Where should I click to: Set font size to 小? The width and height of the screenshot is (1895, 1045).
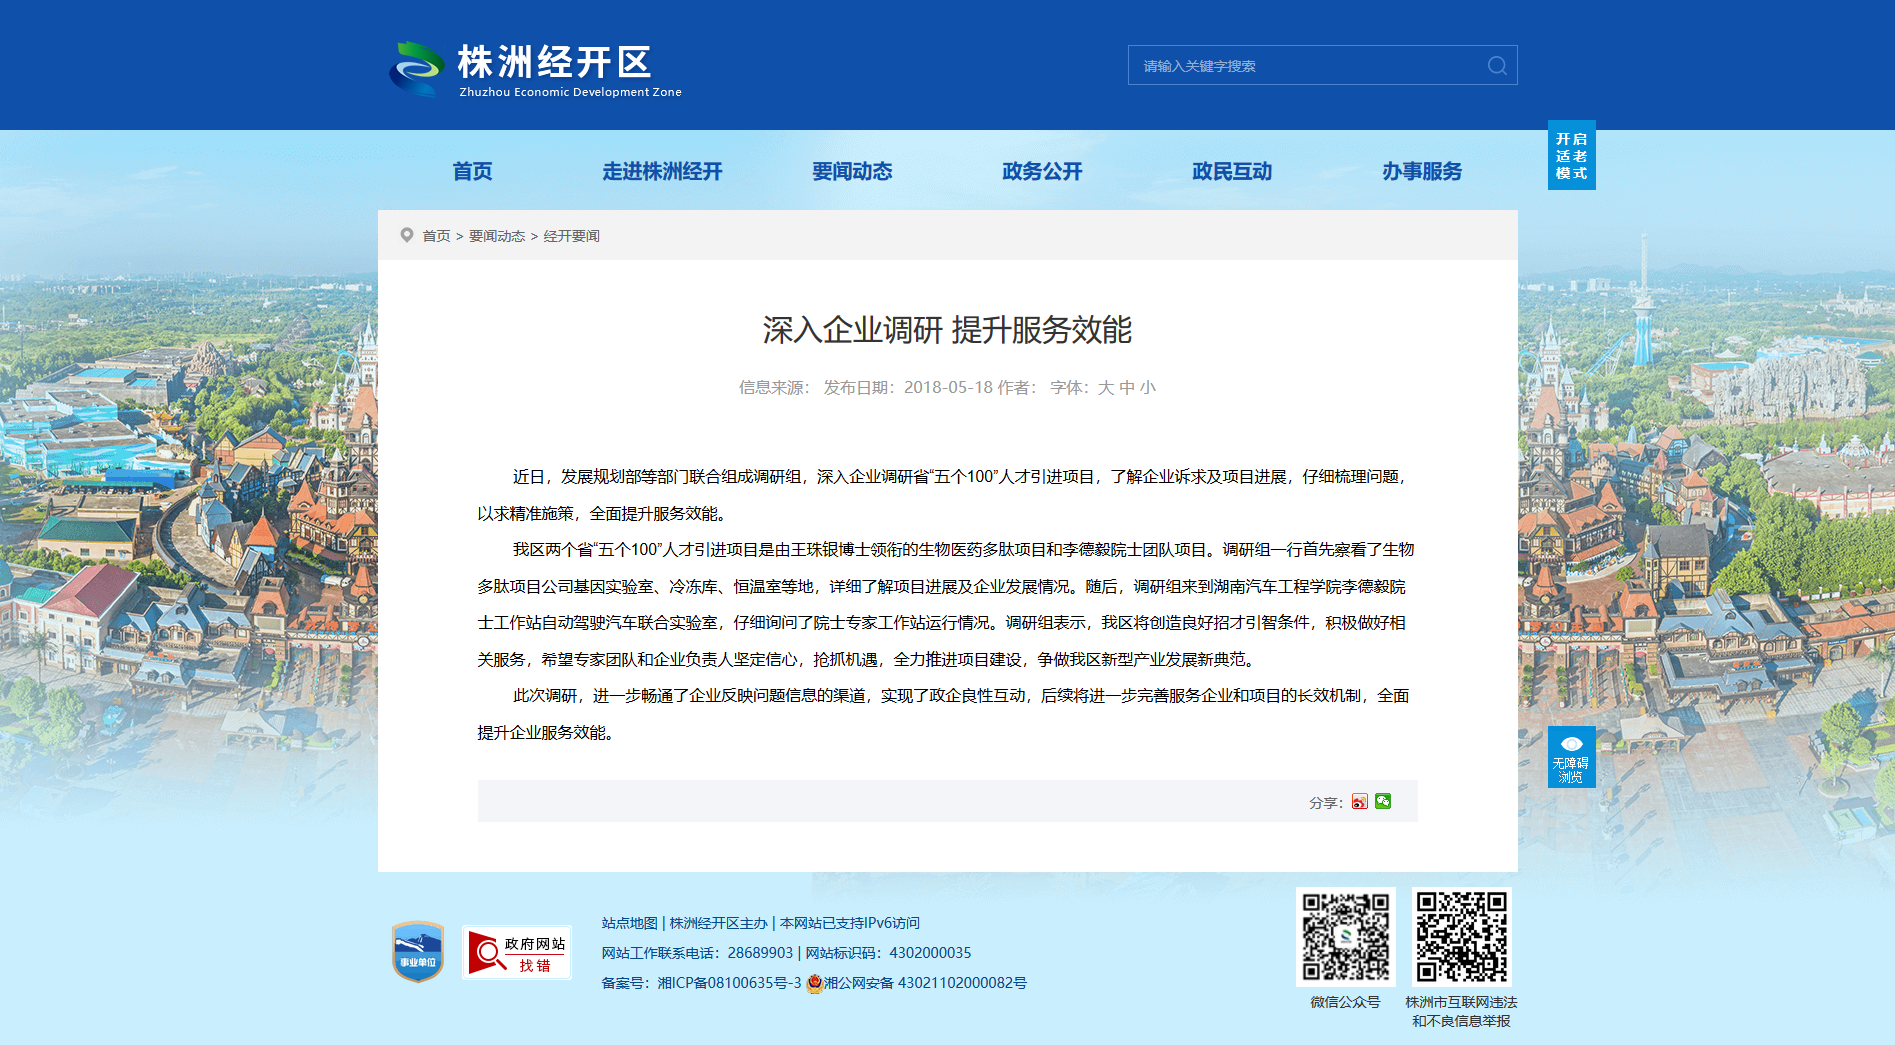click(x=1147, y=387)
